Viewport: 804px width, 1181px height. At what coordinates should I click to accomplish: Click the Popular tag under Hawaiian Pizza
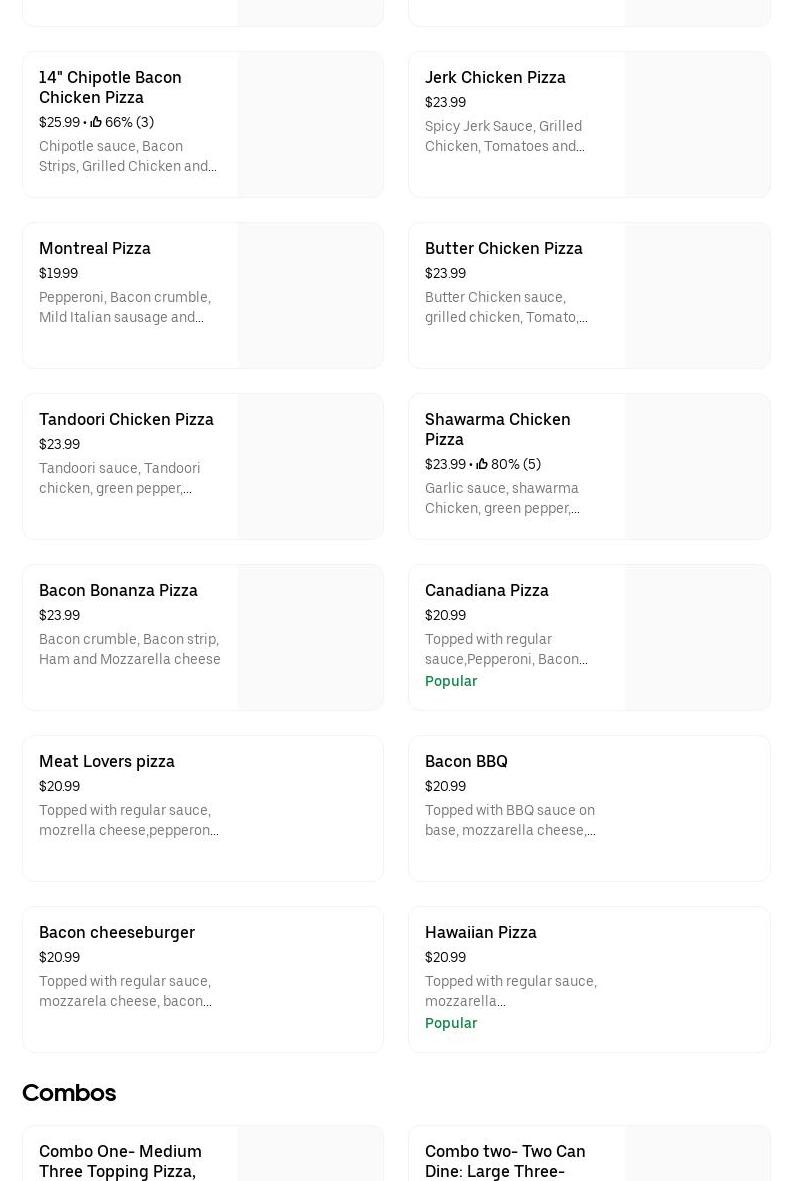click(451, 1023)
